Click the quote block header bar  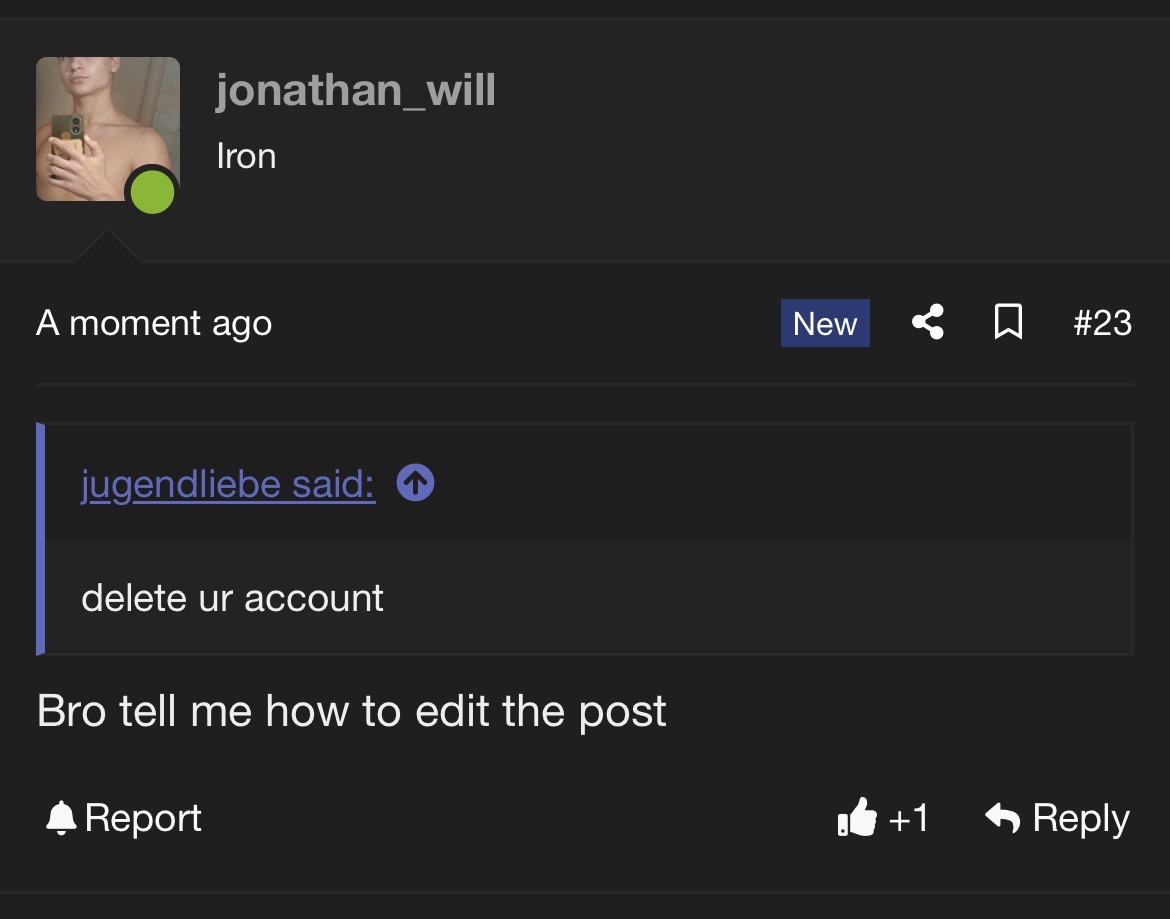click(x=588, y=482)
